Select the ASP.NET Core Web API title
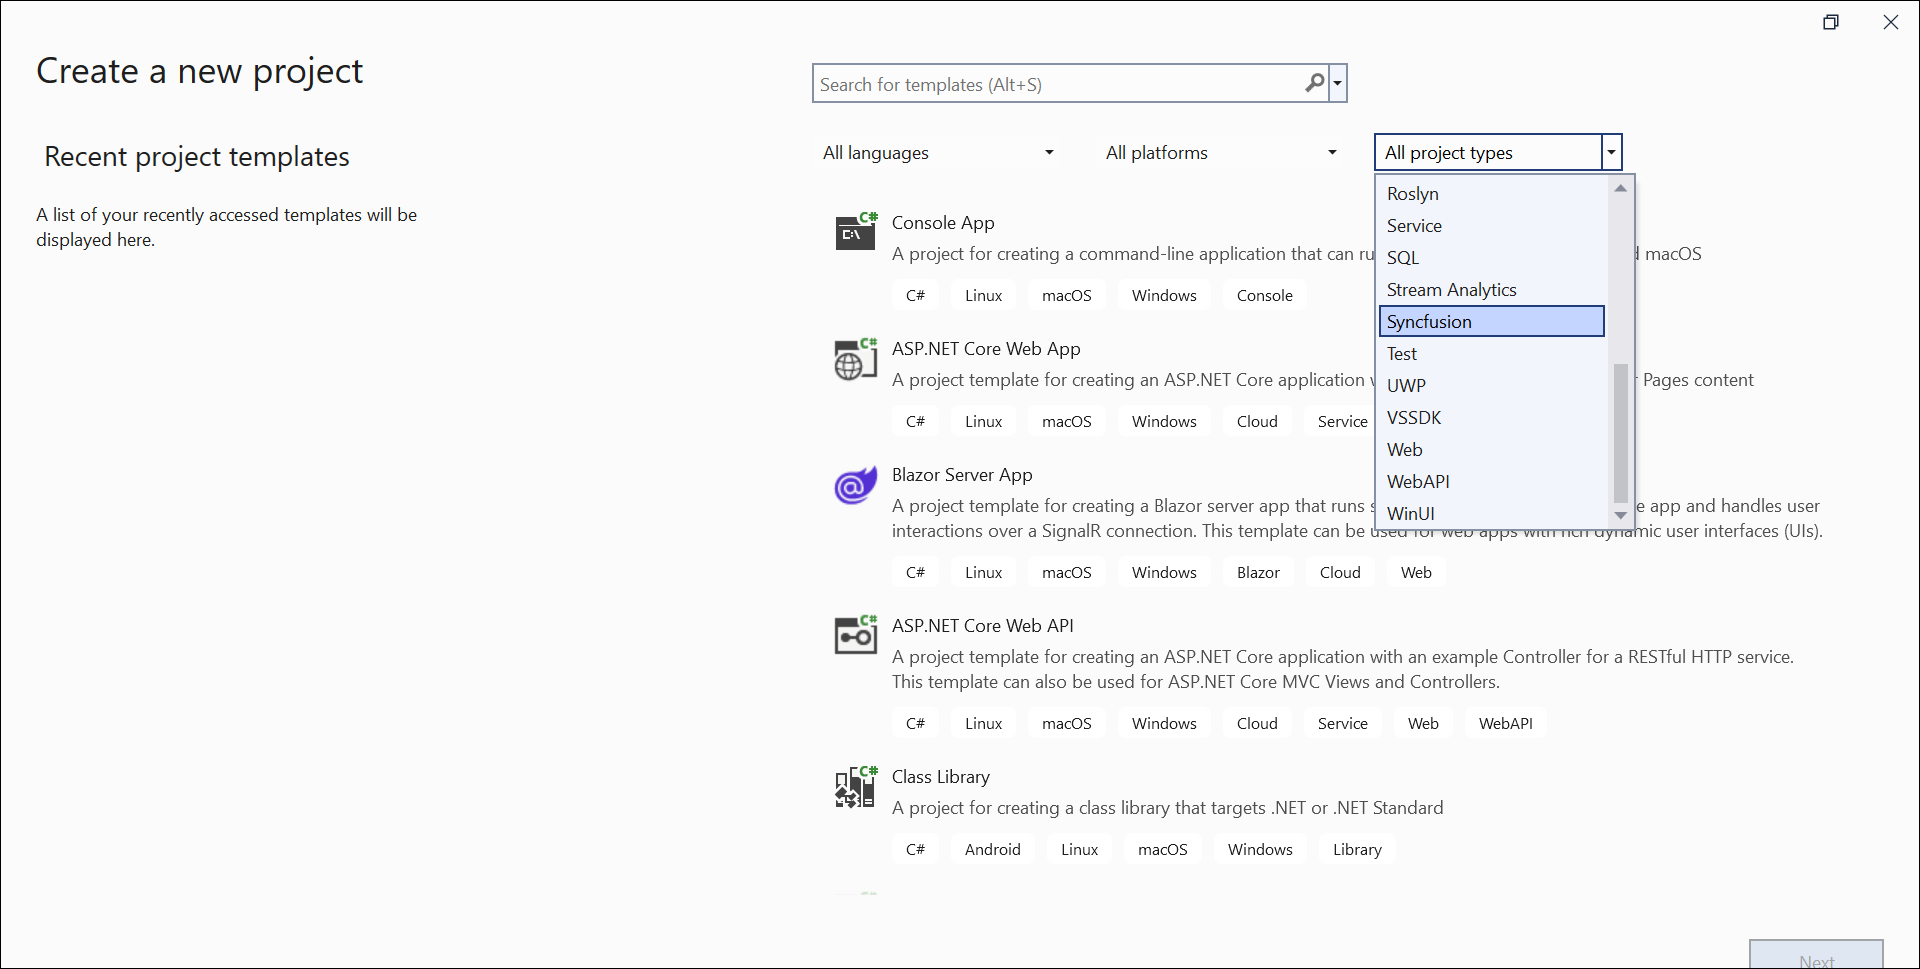The width and height of the screenshot is (1920, 969). coord(983,626)
